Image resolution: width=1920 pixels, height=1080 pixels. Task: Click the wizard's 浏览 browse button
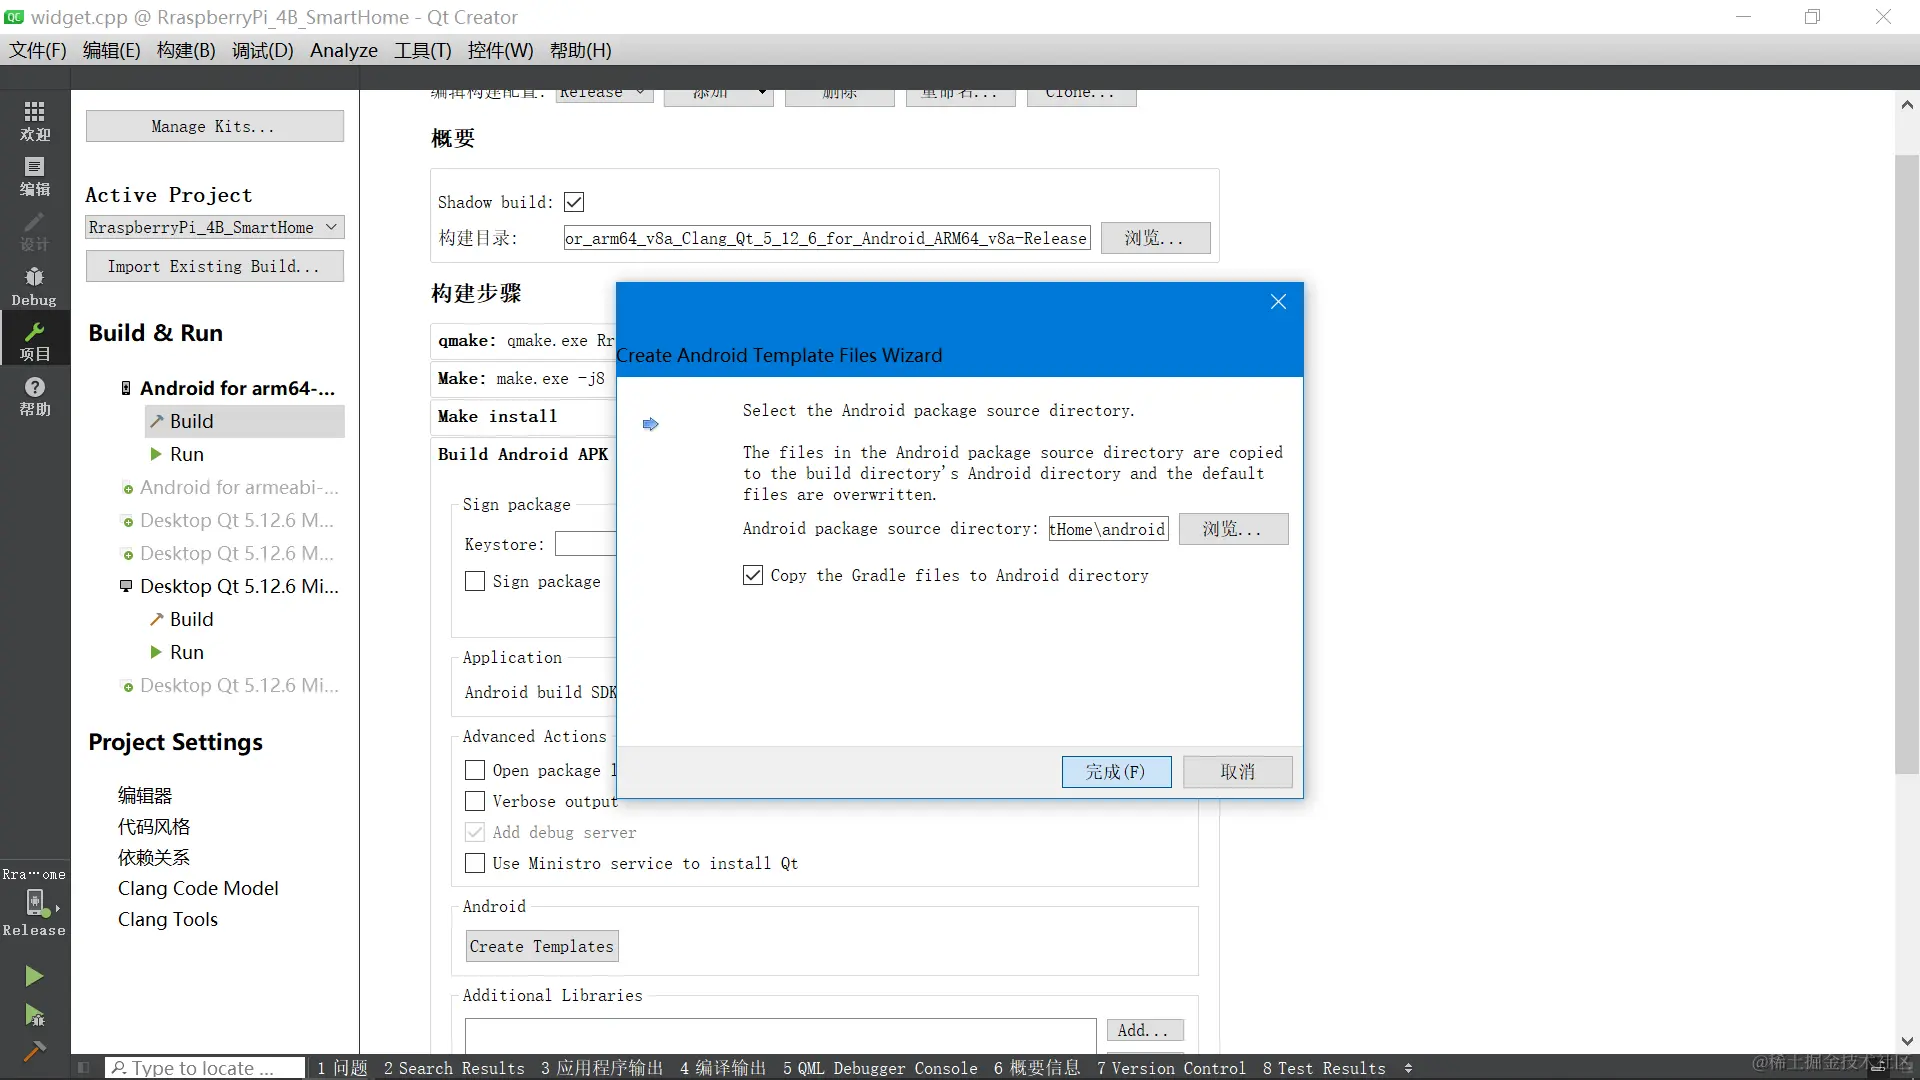pos(1233,529)
